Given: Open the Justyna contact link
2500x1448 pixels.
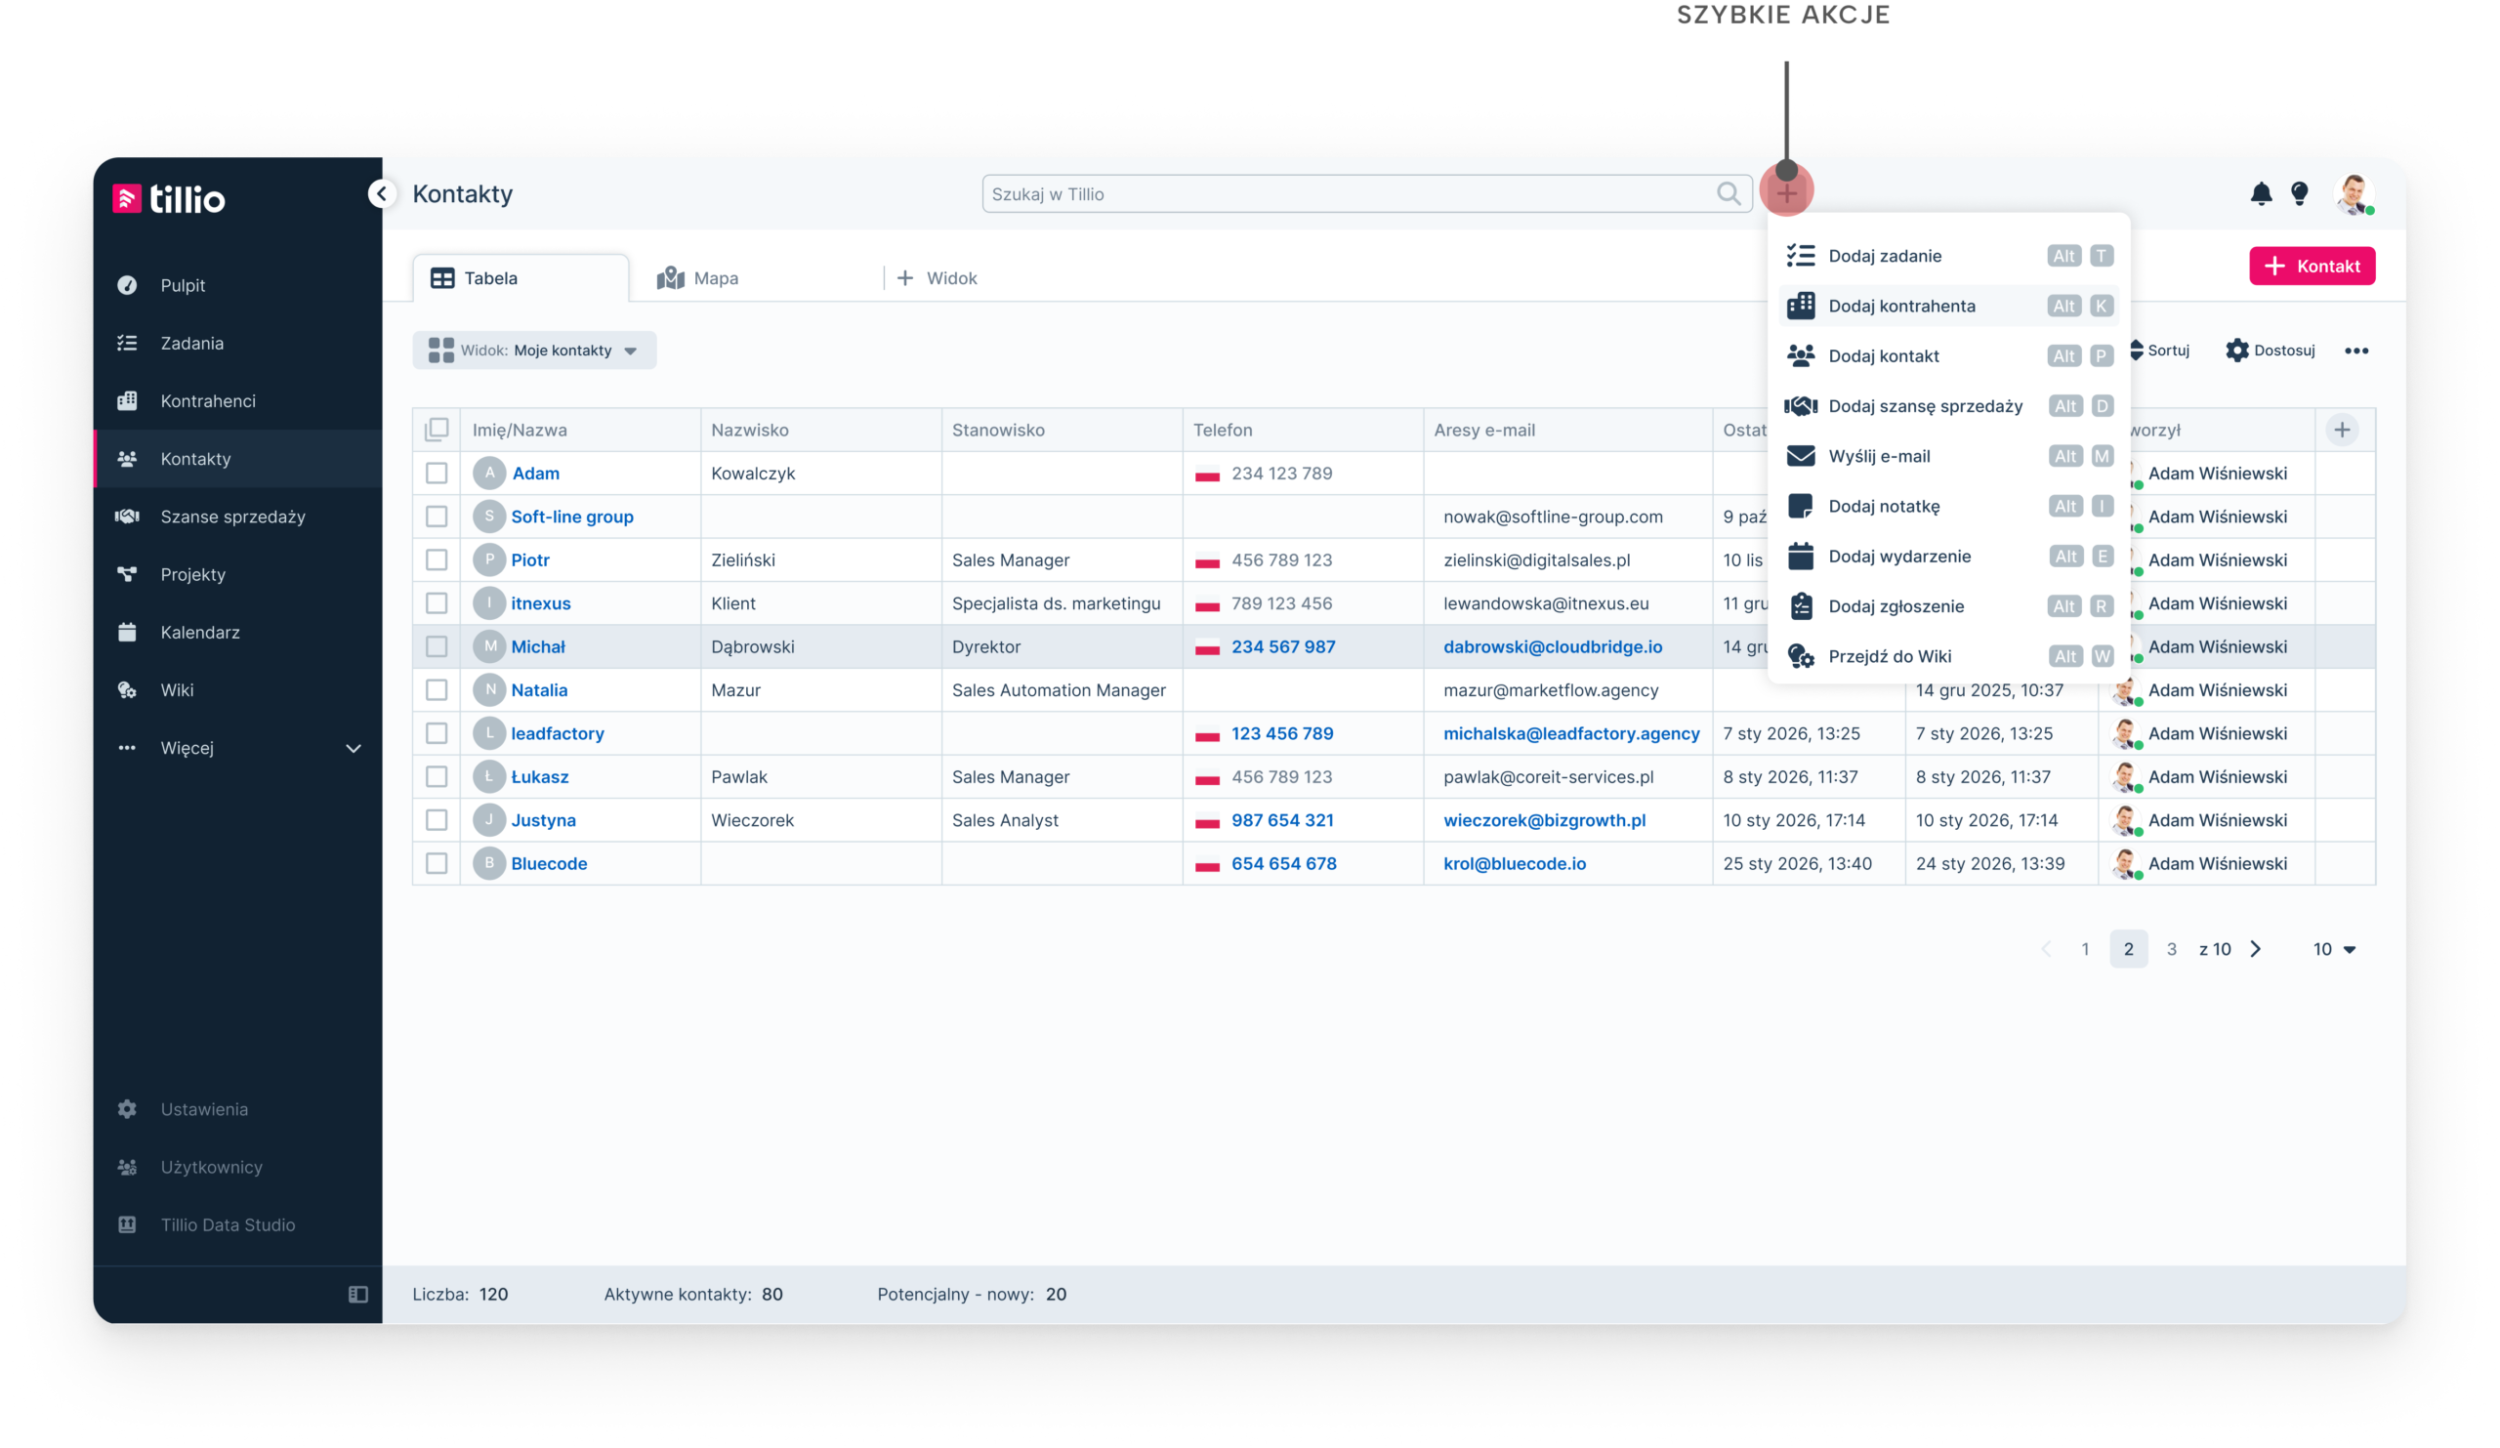Looking at the screenshot, I should click(x=543, y=821).
